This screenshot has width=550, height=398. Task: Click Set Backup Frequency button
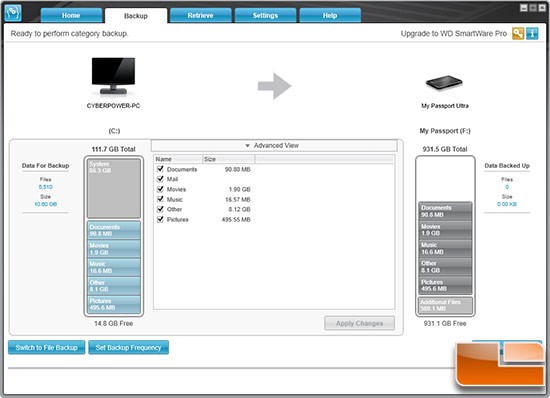(128, 348)
